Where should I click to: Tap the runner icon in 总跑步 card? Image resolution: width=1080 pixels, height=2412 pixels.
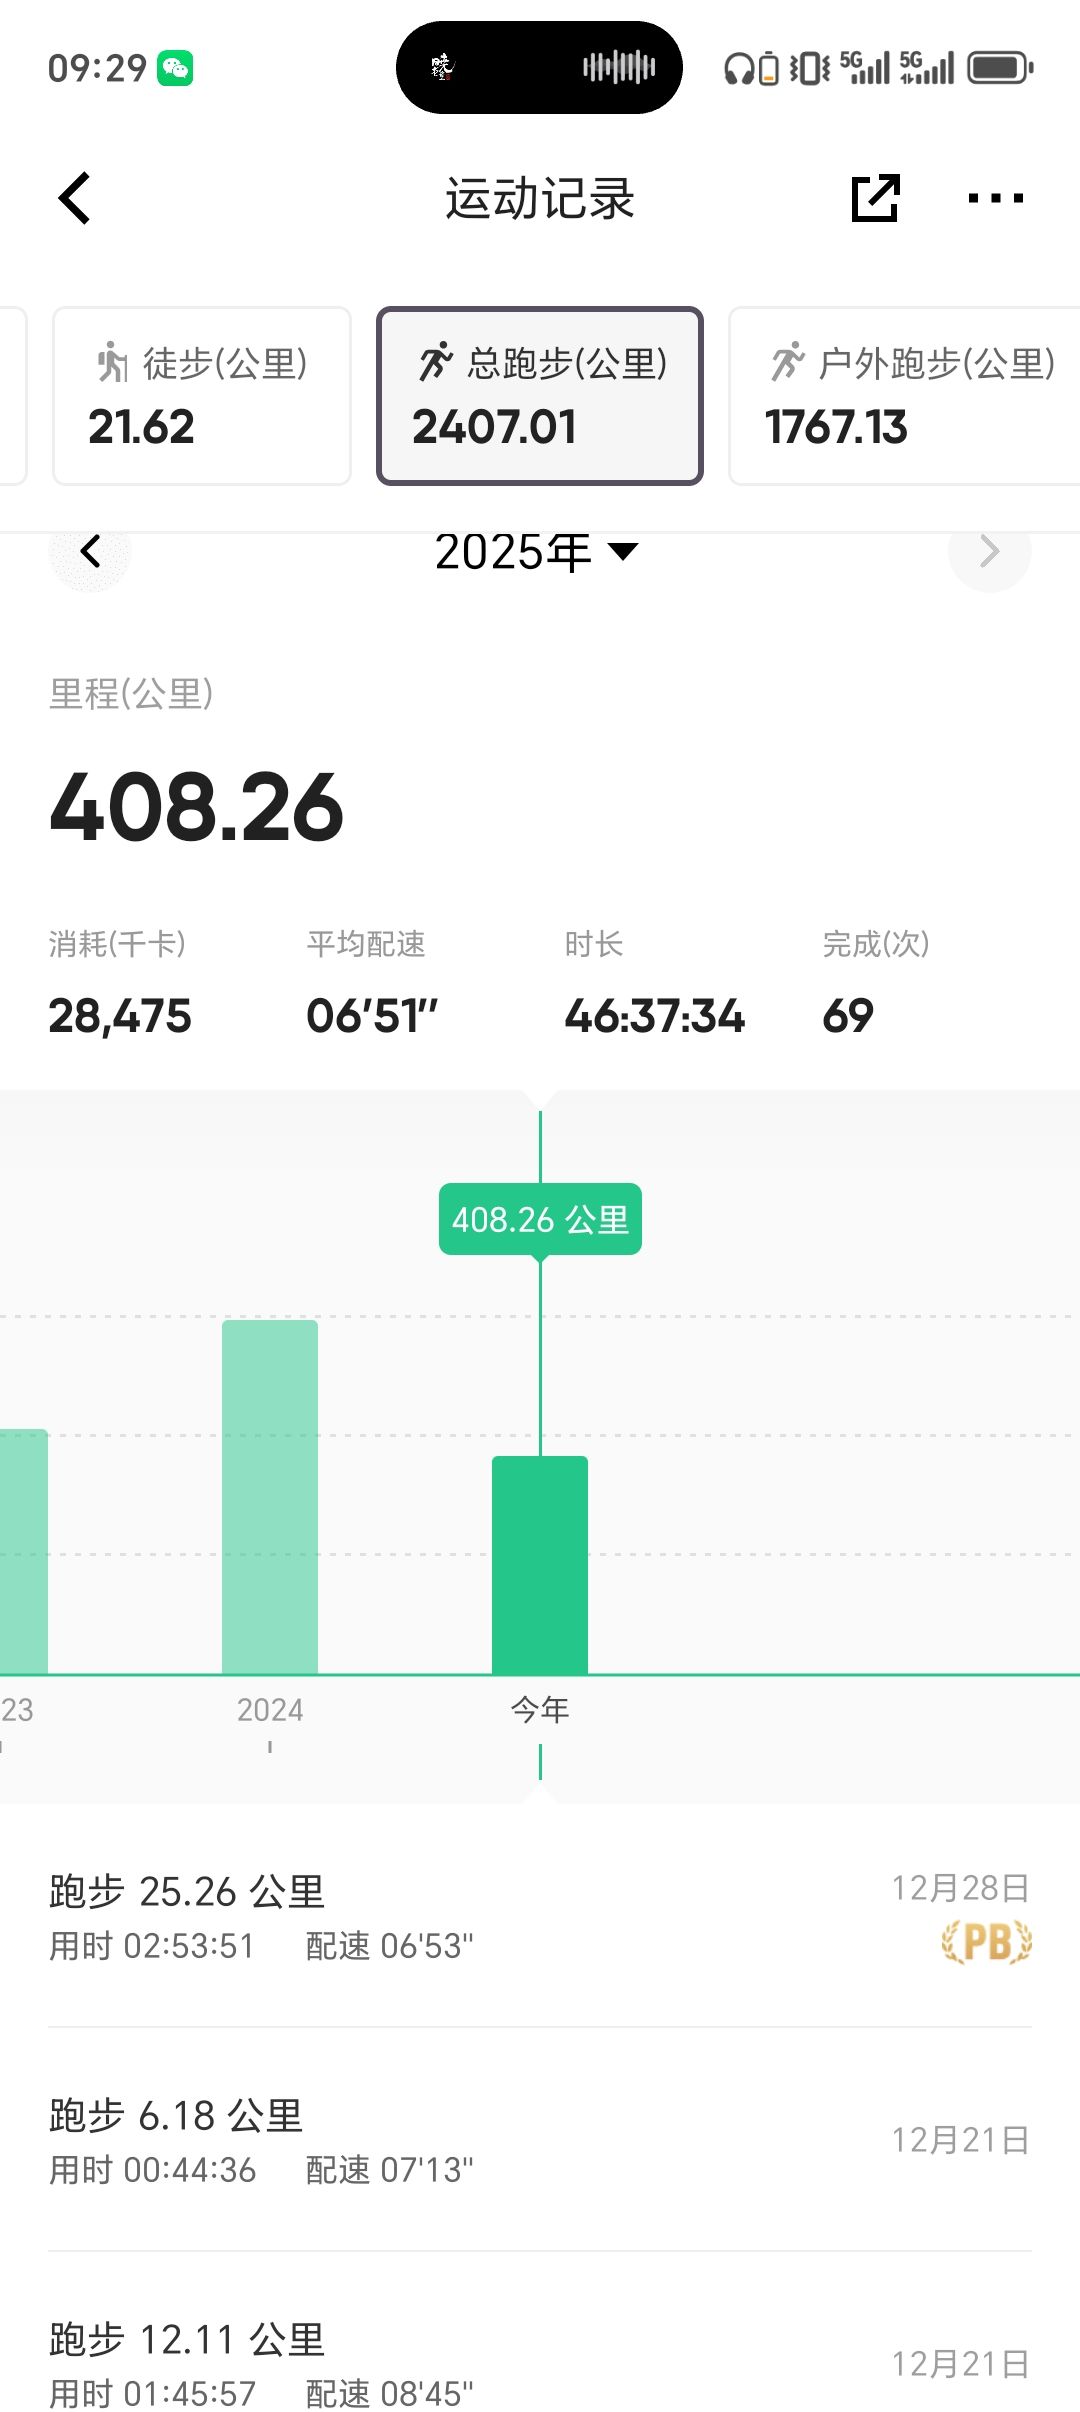[x=436, y=362]
